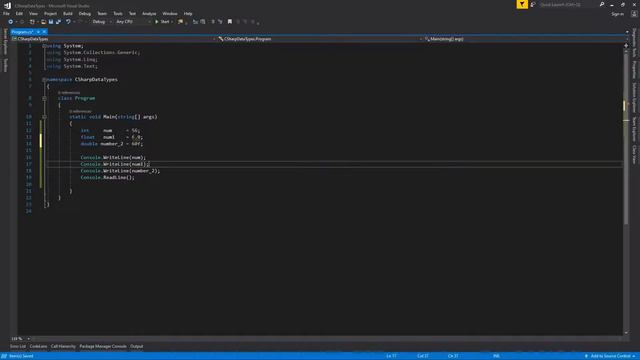
Task: Open the Error List tab
Action: coord(18,347)
